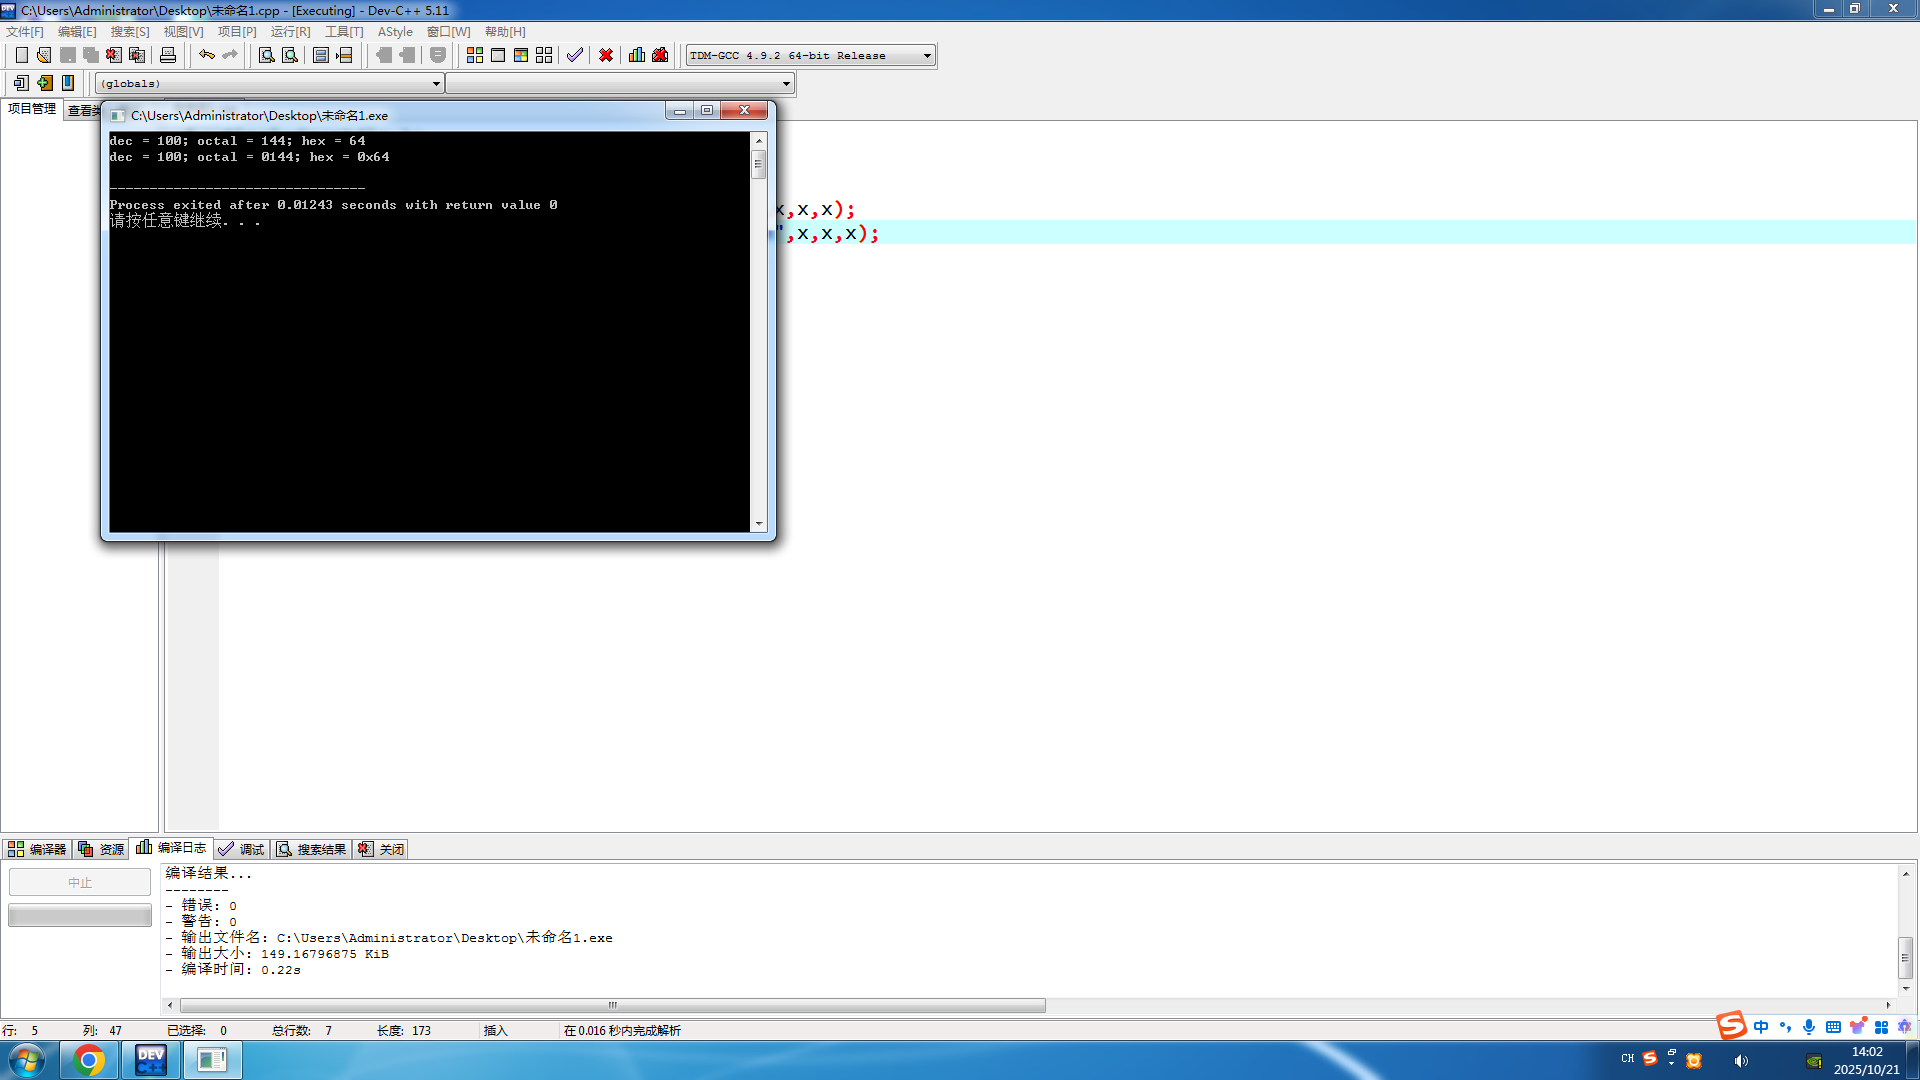Expand the (globals) scope dropdown
This screenshot has width=1920, height=1080.
click(436, 84)
